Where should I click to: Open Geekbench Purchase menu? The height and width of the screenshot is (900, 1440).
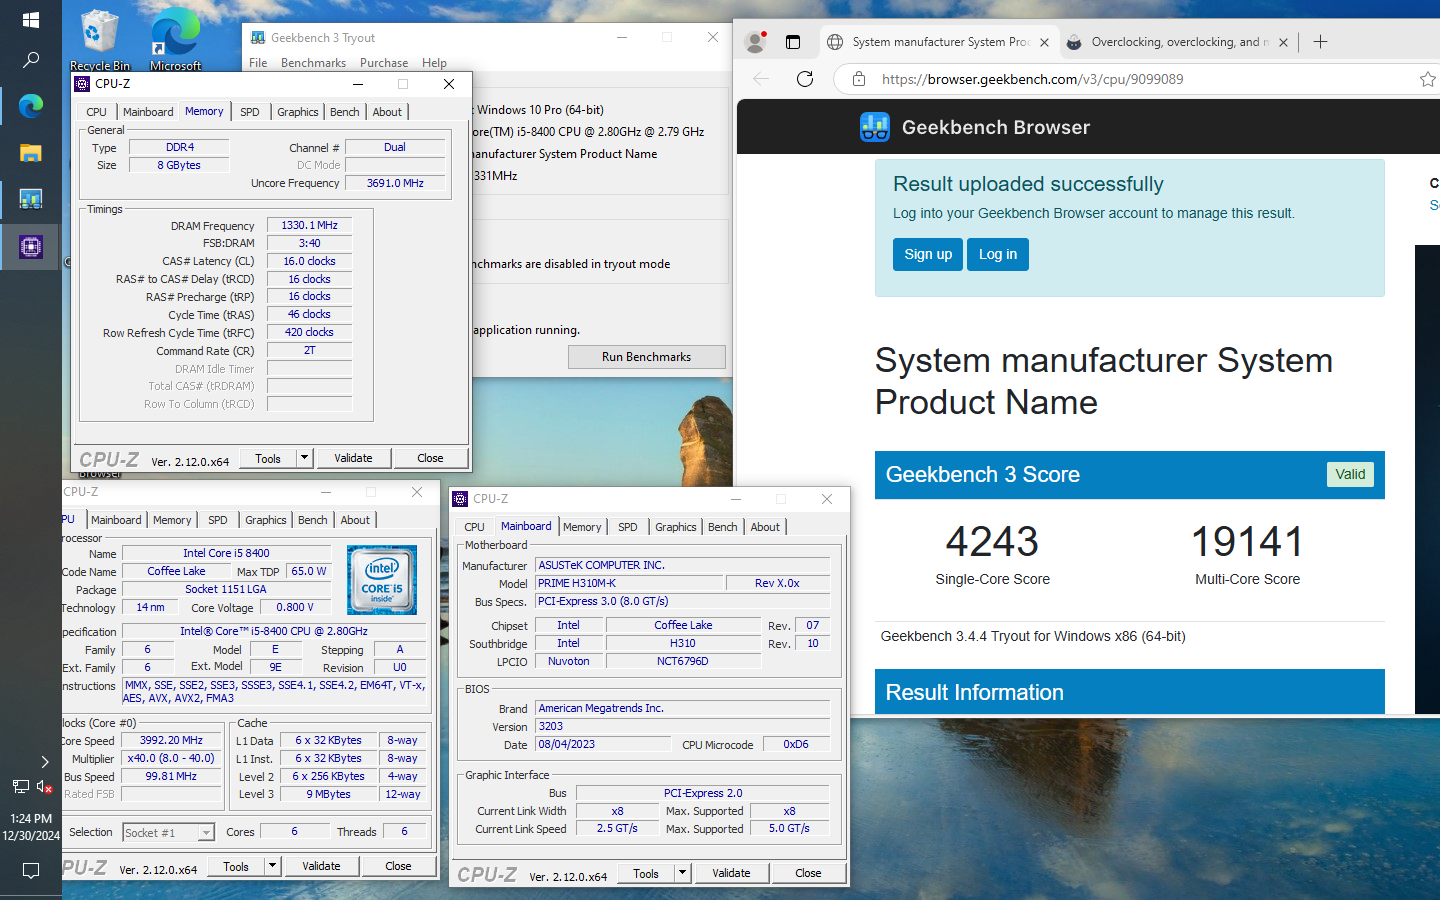(384, 62)
